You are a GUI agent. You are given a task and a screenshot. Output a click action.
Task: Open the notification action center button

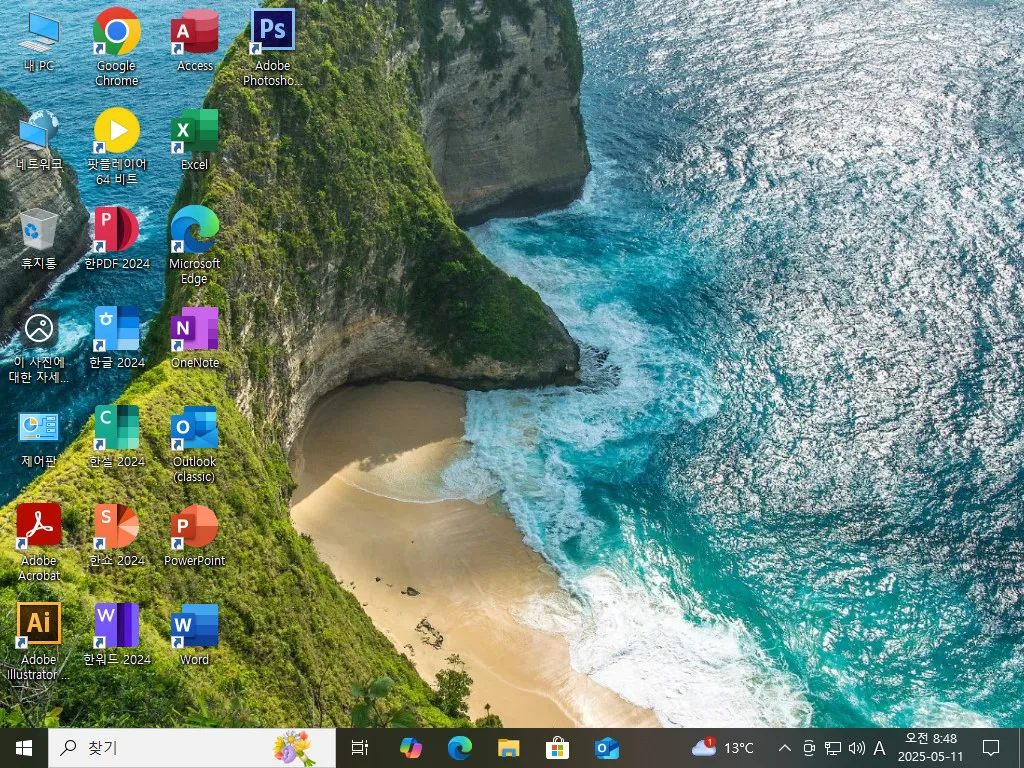click(x=991, y=747)
